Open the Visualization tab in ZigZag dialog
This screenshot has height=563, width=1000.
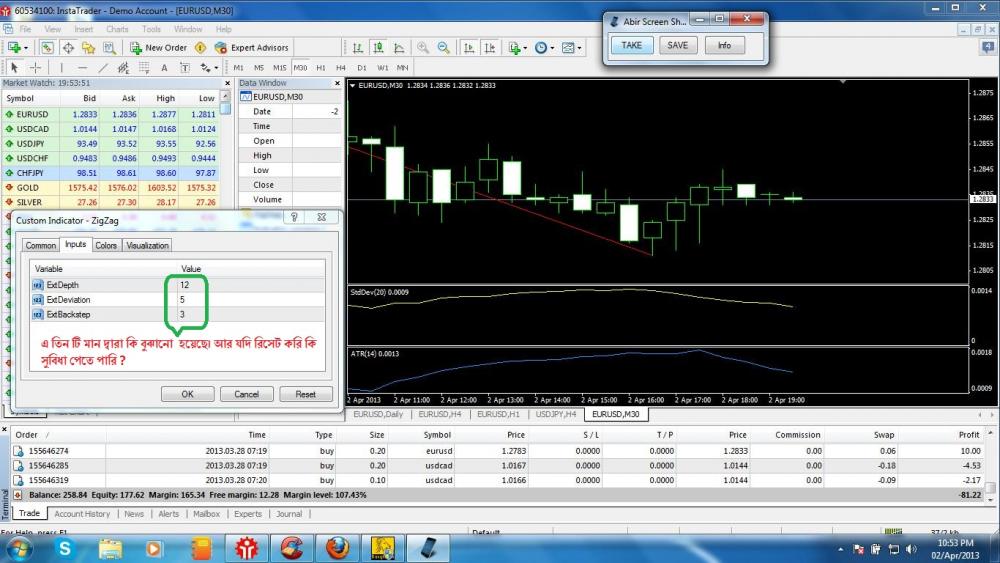[x=147, y=245]
